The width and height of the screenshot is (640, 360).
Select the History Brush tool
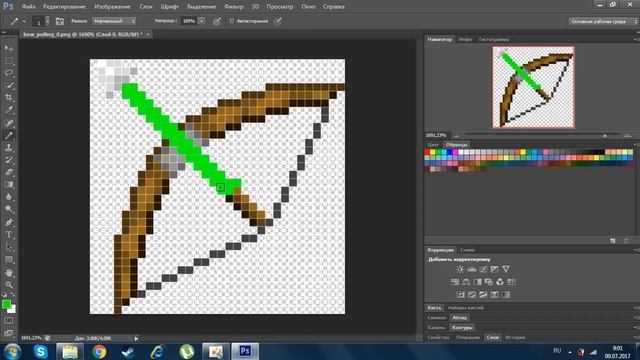click(9, 160)
